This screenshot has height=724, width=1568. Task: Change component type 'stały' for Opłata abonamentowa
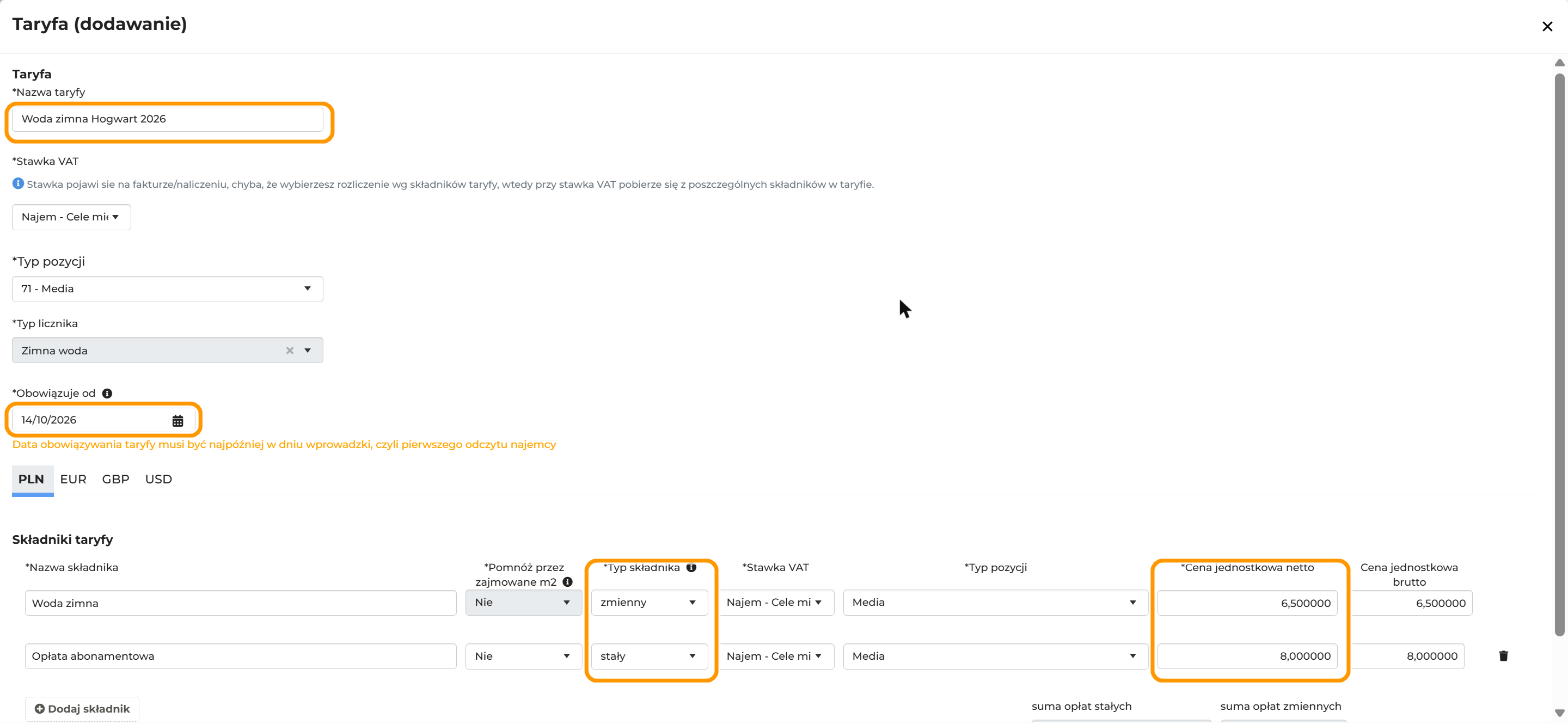click(x=649, y=656)
